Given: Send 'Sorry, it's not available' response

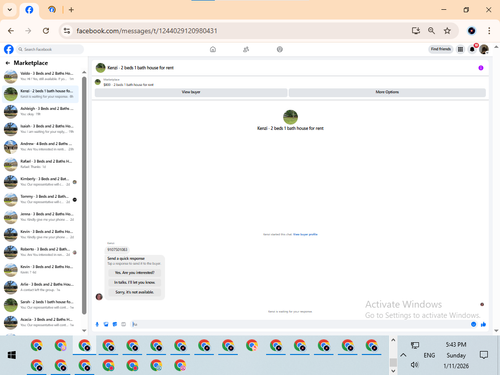Looking at the screenshot, I should tap(135, 292).
